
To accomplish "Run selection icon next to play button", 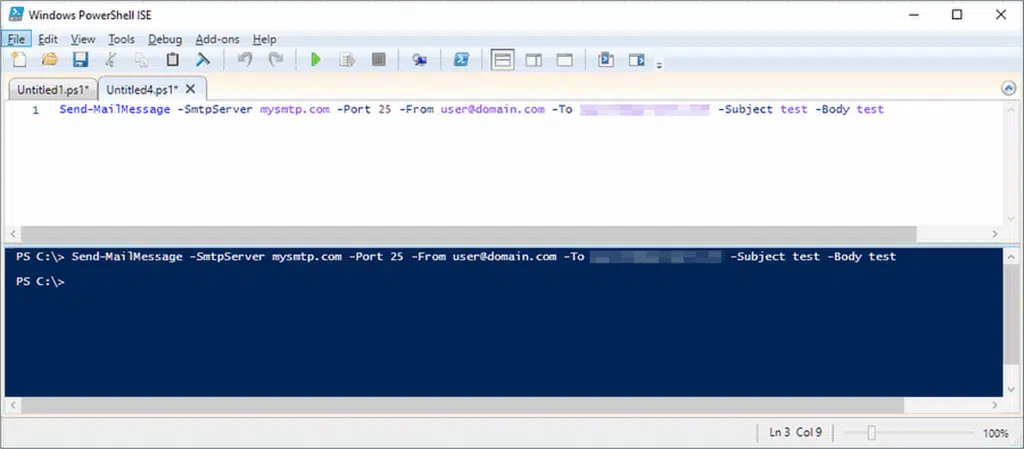I will (x=347, y=60).
